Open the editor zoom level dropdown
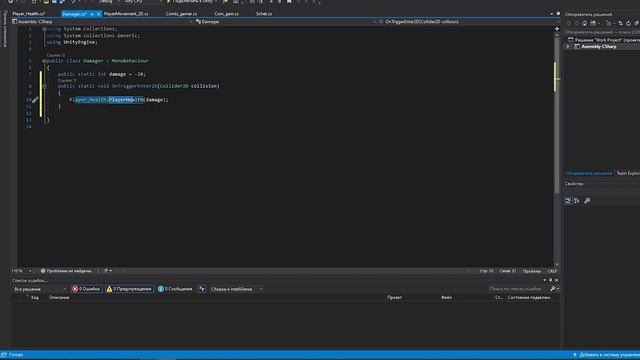Image resolution: width=640 pixels, height=360 pixels. [x=22, y=271]
